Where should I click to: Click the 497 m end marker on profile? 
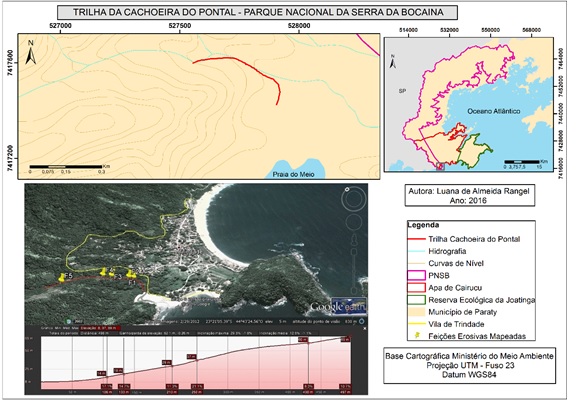click(345, 392)
